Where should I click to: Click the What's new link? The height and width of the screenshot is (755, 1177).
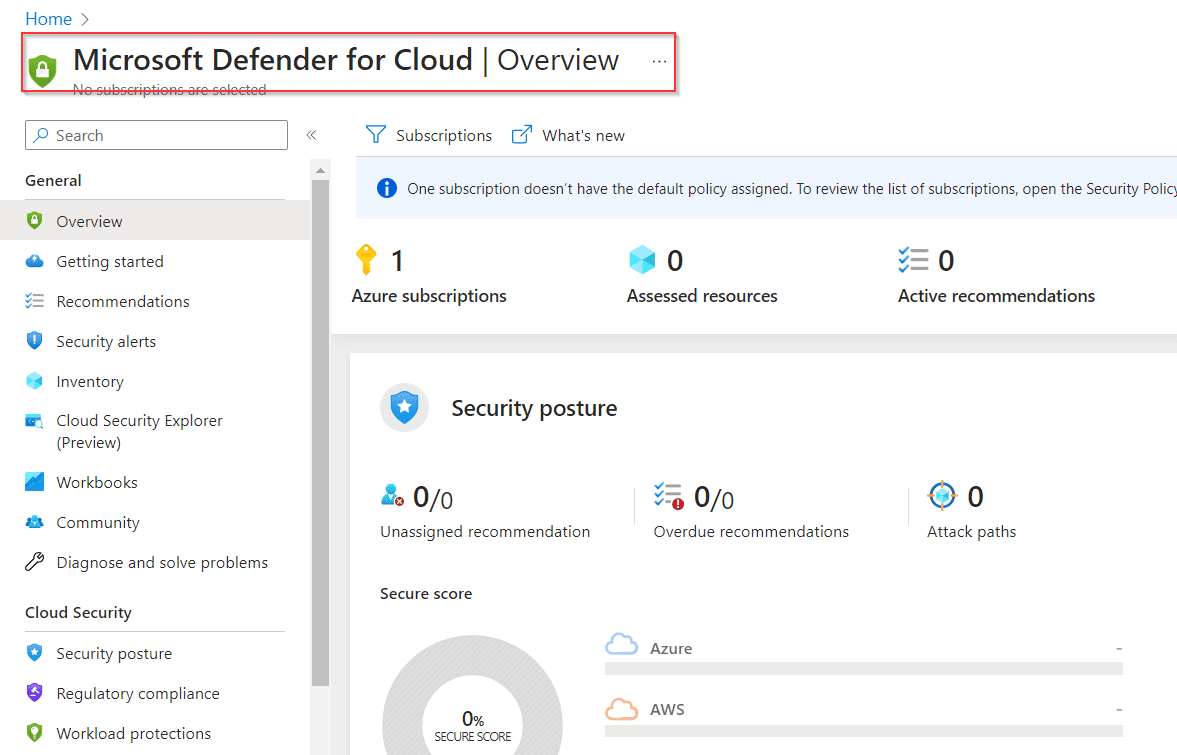click(567, 134)
